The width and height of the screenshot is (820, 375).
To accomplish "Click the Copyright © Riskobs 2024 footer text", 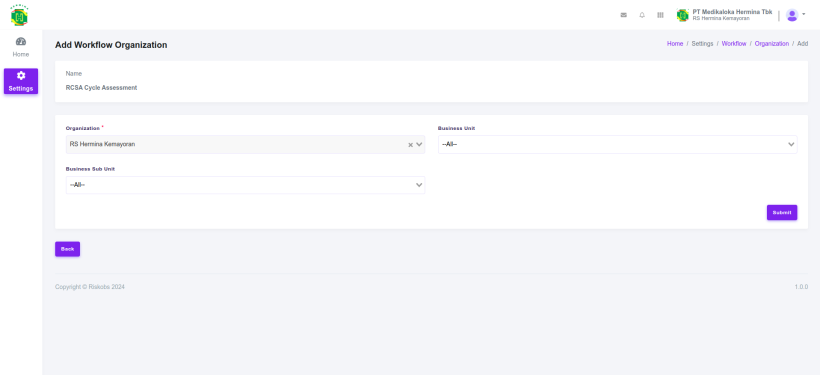I will click(x=89, y=287).
